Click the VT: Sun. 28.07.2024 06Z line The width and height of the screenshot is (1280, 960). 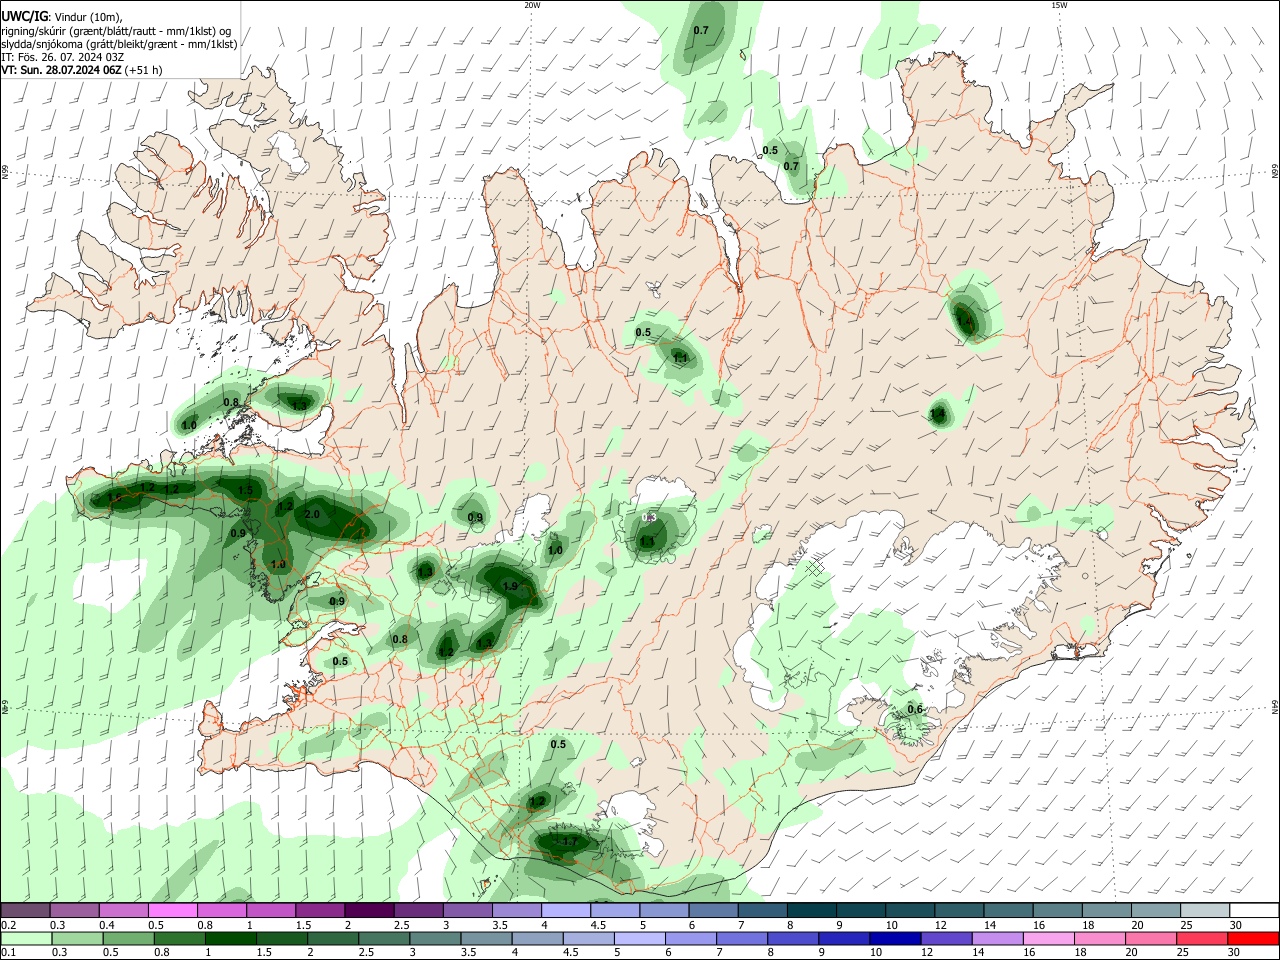click(x=82, y=70)
